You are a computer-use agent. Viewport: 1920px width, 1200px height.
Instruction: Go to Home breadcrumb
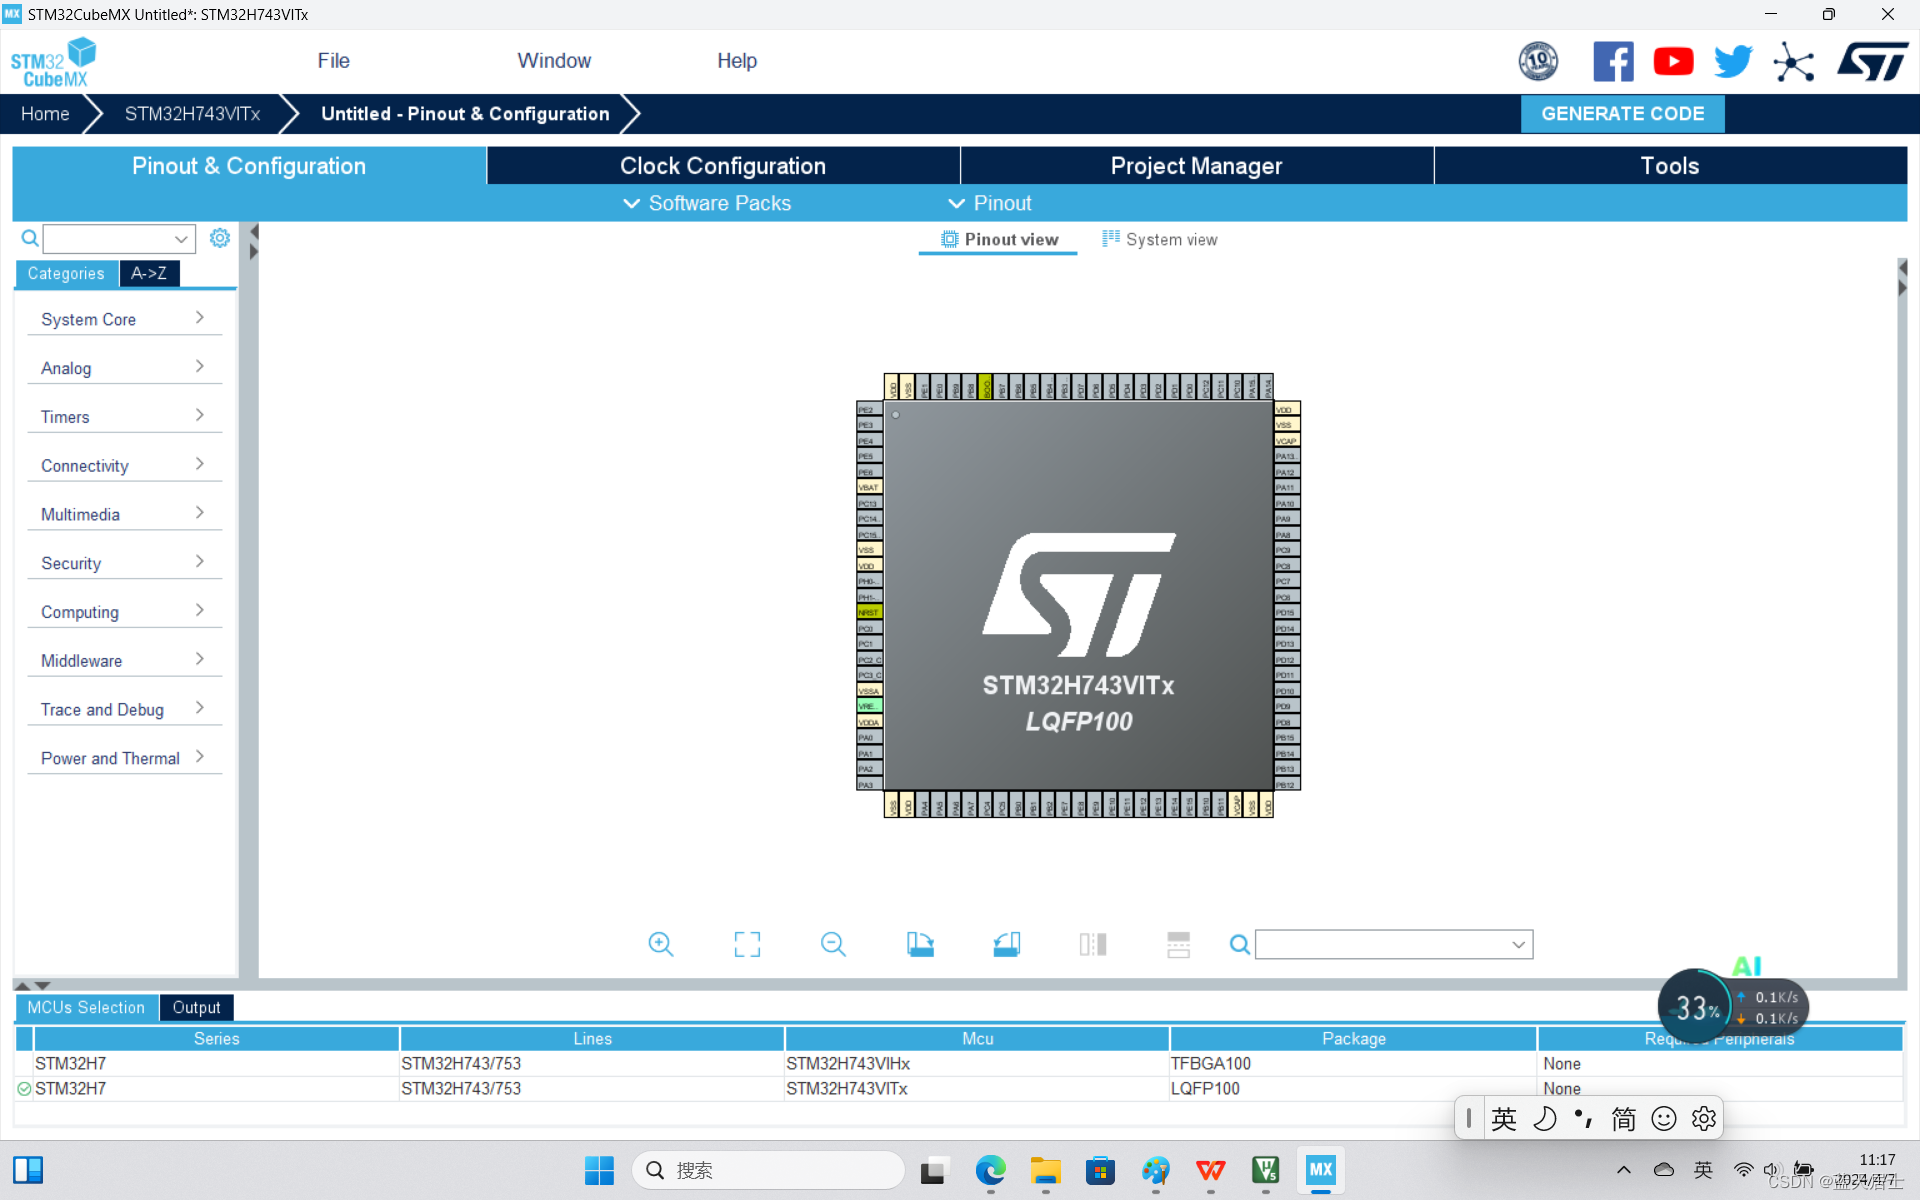pyautogui.click(x=45, y=114)
